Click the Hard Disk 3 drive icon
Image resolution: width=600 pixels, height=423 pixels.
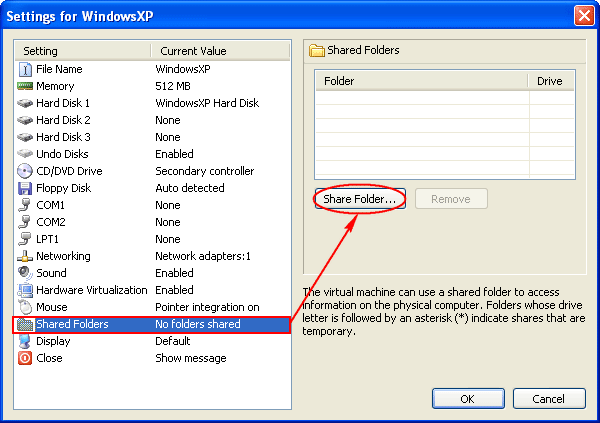25,137
